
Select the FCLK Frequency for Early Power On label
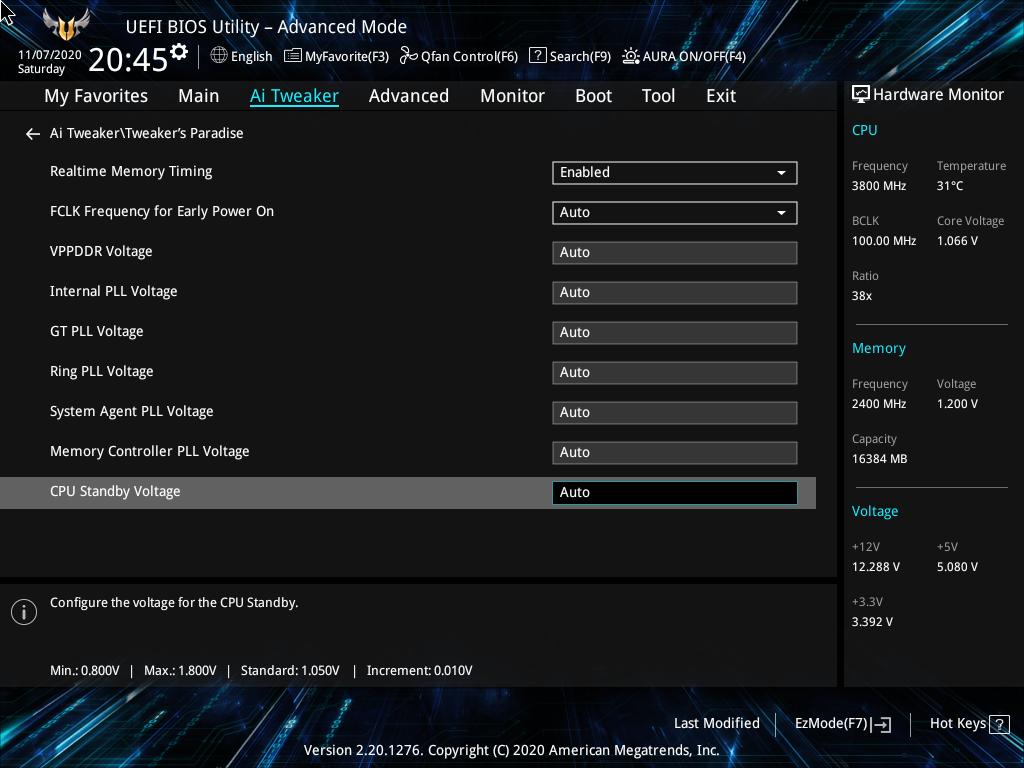click(162, 212)
